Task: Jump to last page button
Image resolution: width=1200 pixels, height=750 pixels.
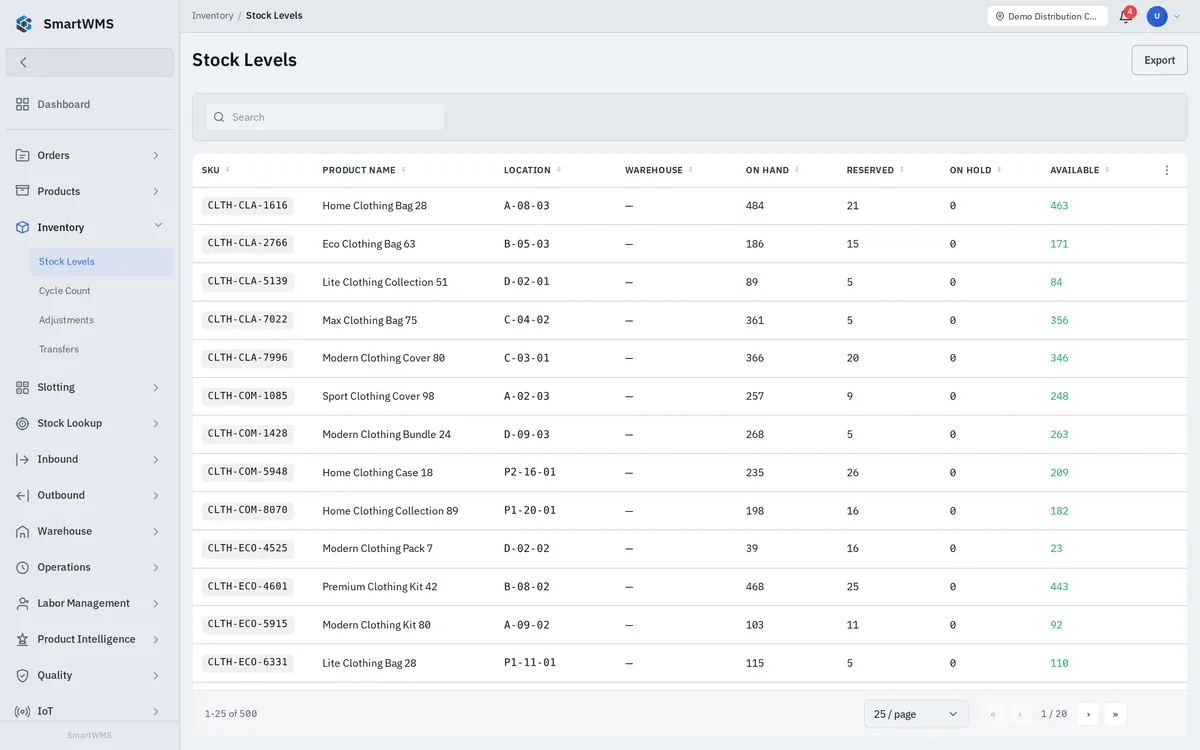Action: coord(1115,714)
